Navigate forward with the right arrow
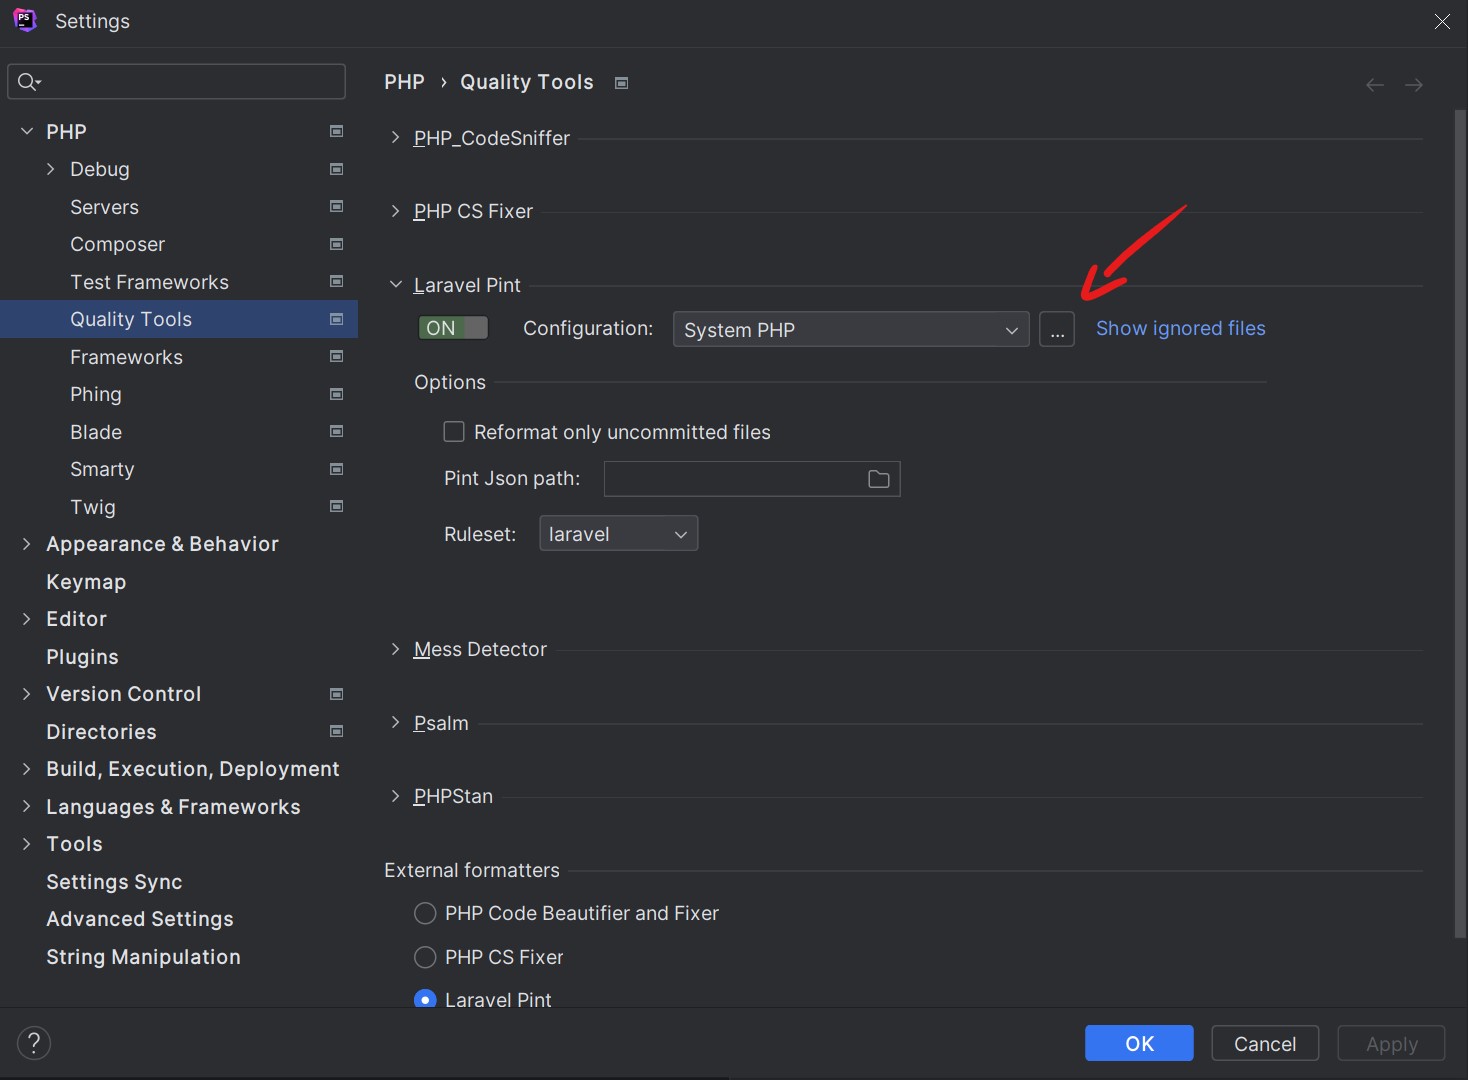The height and width of the screenshot is (1080, 1468). point(1414,85)
